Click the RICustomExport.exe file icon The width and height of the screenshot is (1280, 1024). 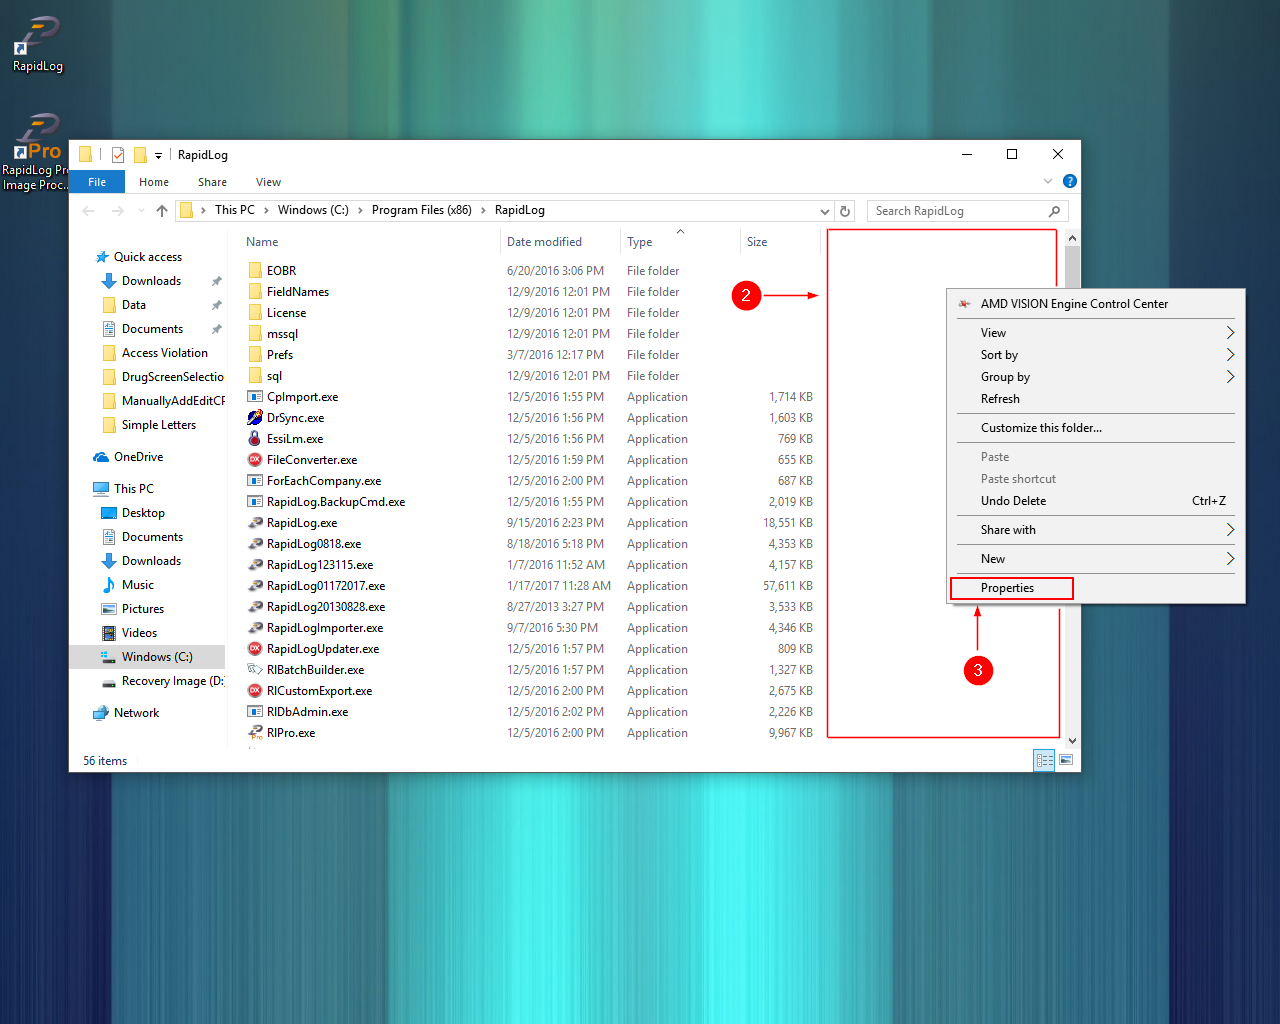[255, 691]
